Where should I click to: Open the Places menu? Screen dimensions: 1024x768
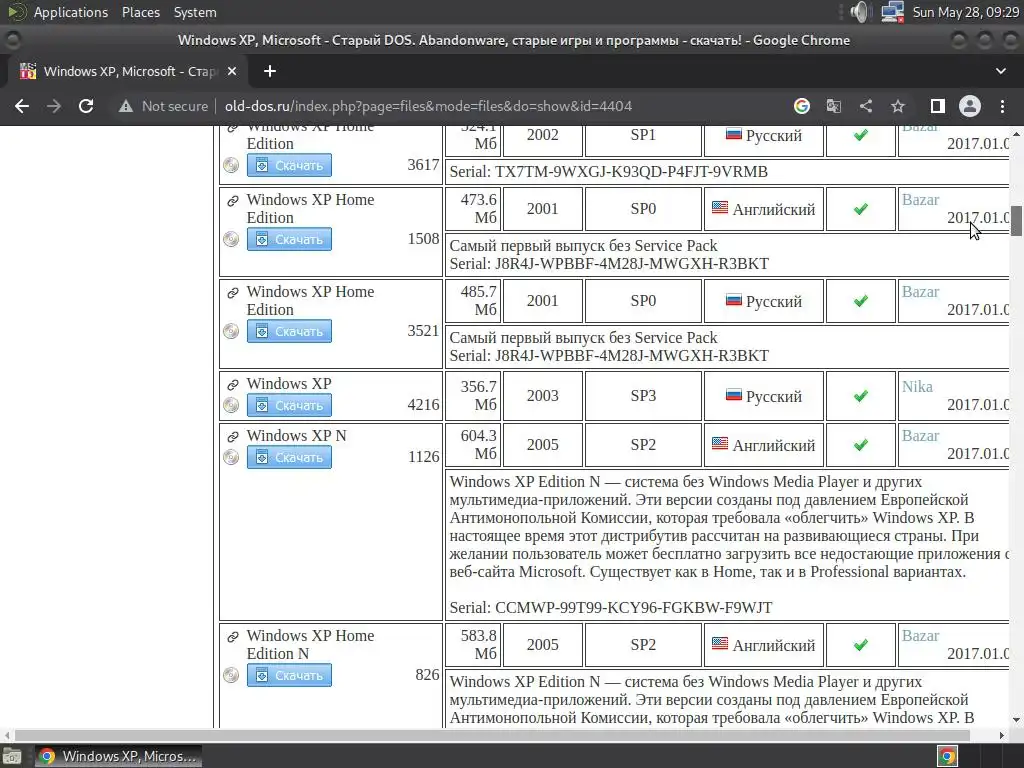(140, 12)
